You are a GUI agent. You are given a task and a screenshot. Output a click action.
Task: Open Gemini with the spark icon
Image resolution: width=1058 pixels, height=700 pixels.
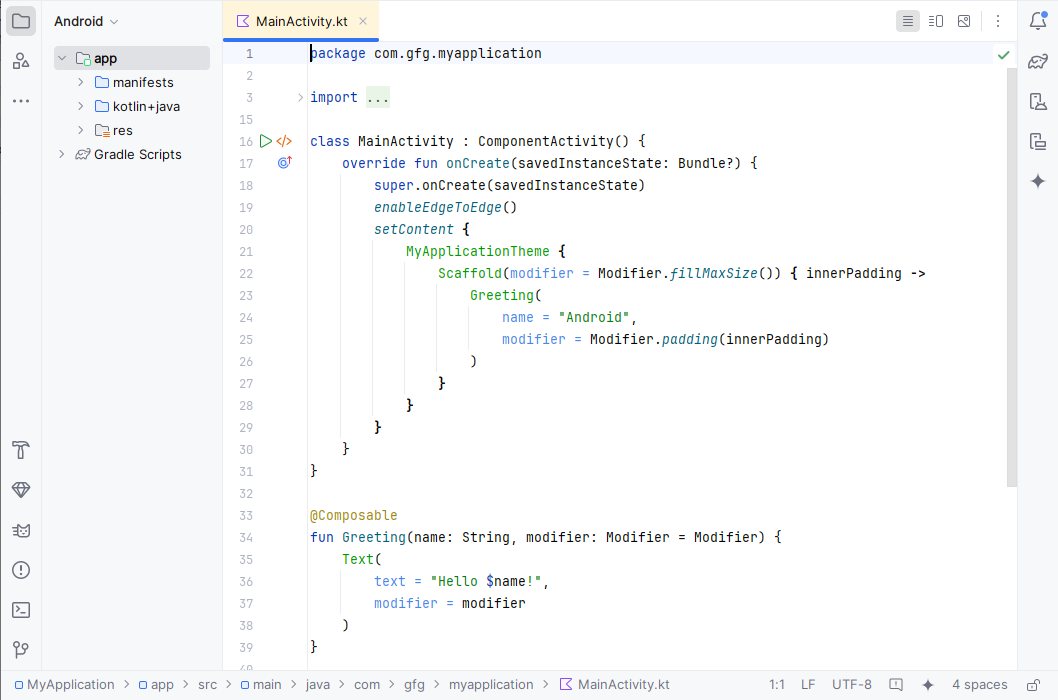pyautogui.click(x=1038, y=181)
